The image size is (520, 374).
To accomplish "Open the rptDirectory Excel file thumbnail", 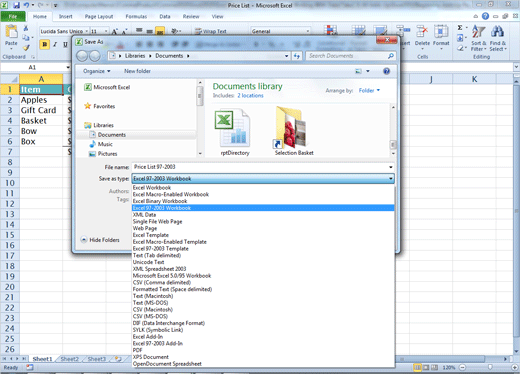I will coord(234,129).
